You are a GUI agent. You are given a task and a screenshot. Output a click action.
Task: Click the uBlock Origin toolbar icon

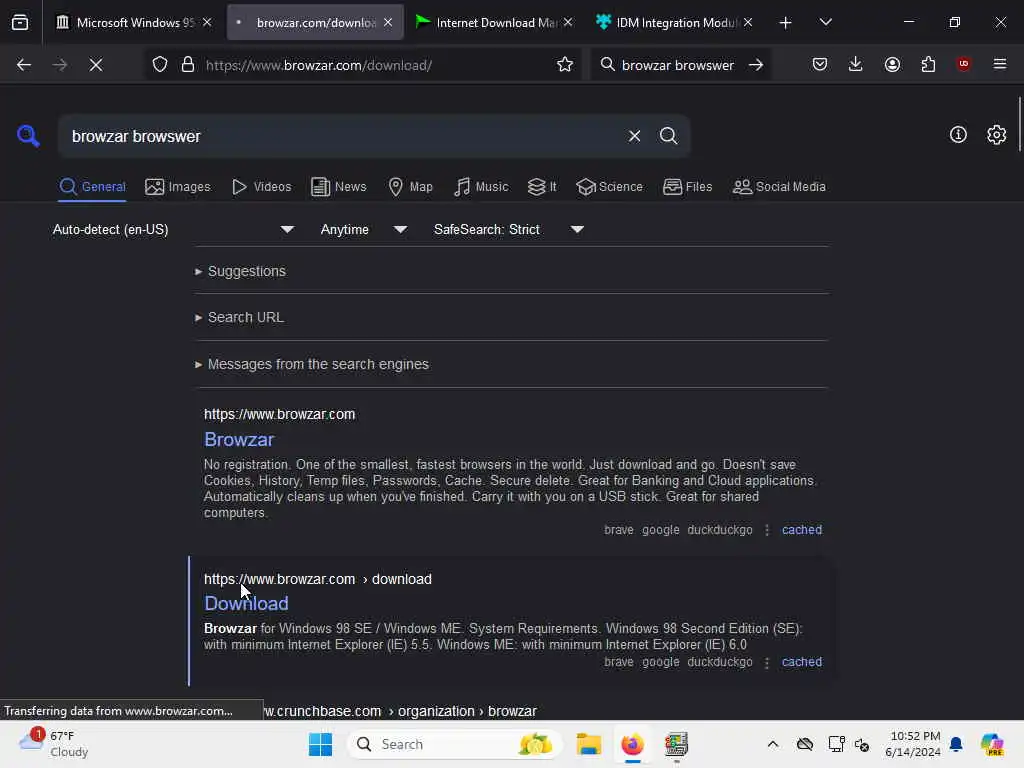point(963,64)
